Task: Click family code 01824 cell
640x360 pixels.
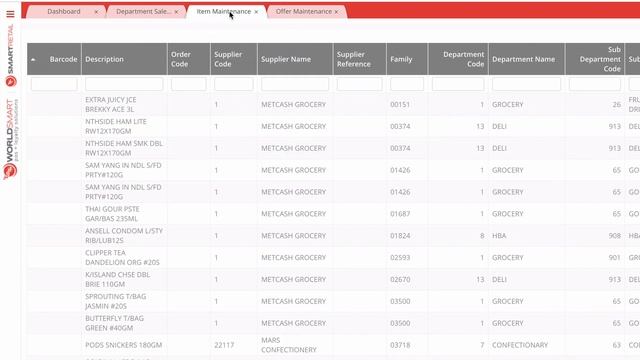Action: [x=400, y=236]
